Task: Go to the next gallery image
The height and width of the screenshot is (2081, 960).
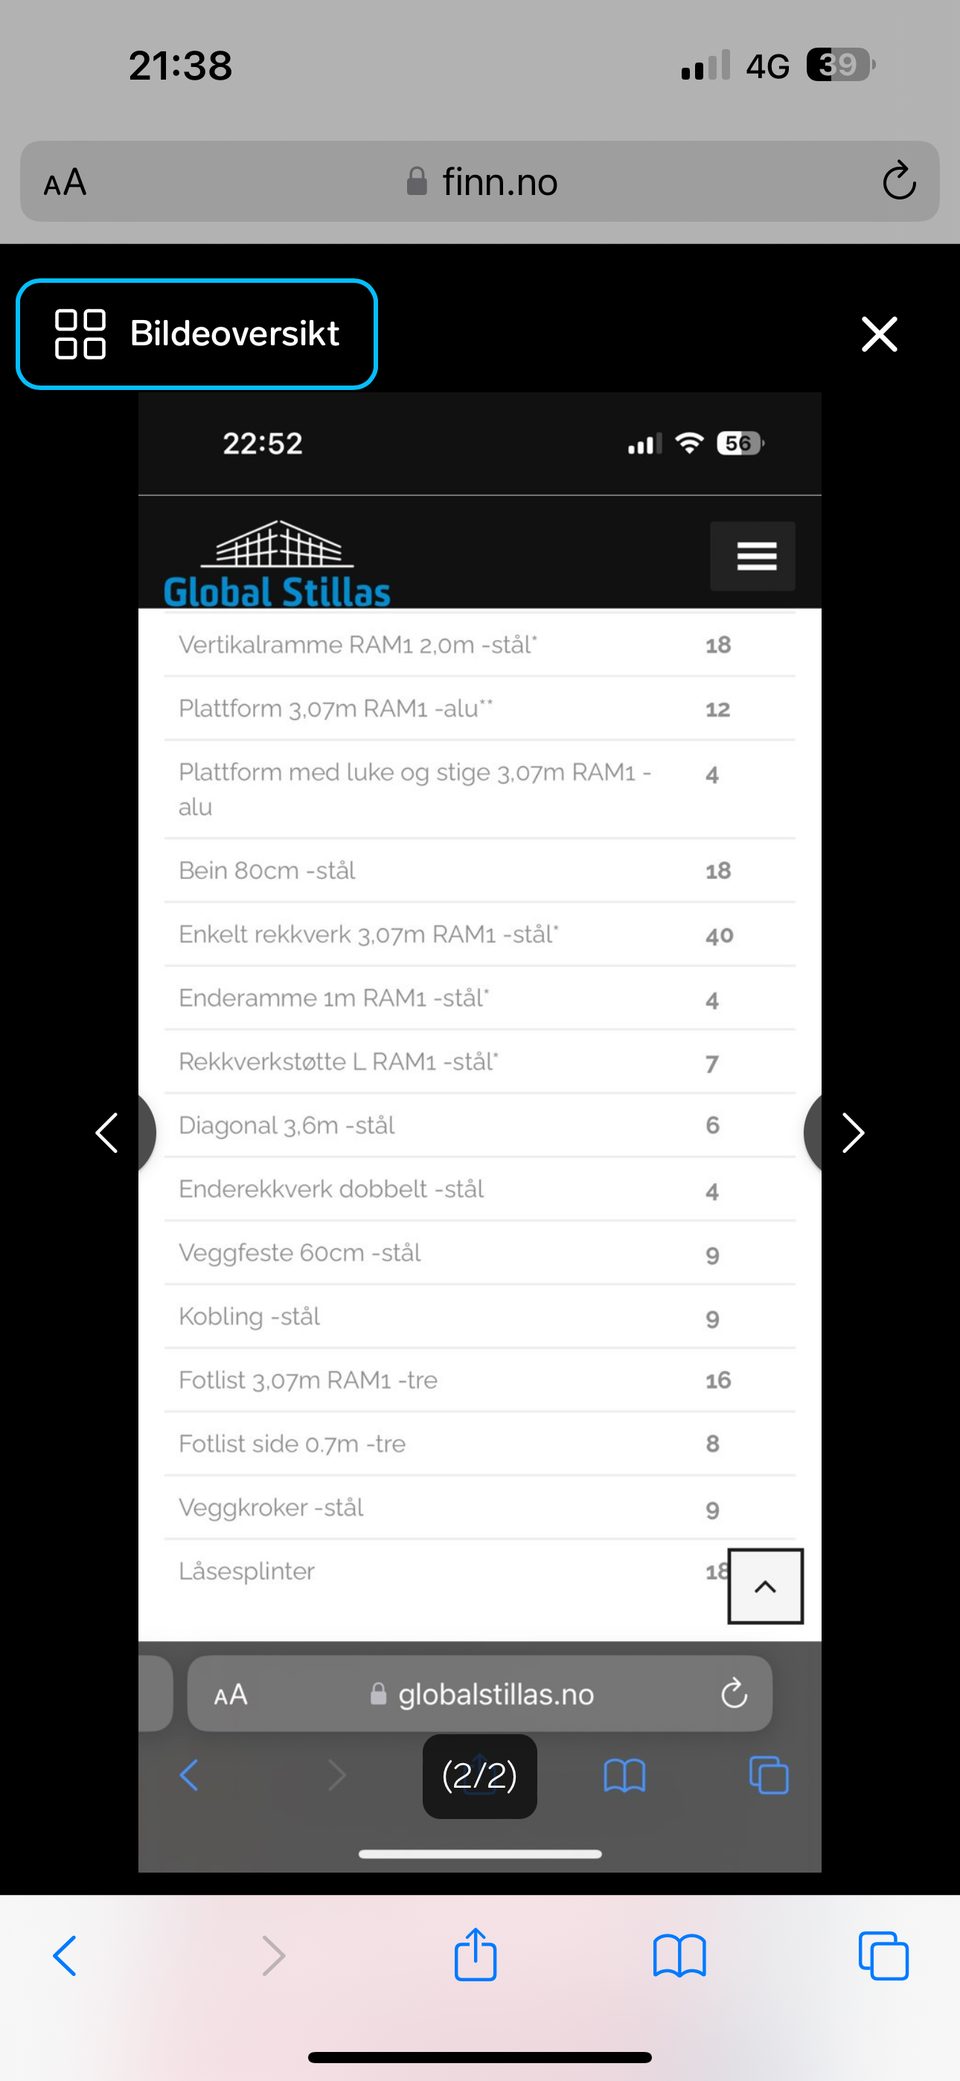Action: tap(851, 1133)
